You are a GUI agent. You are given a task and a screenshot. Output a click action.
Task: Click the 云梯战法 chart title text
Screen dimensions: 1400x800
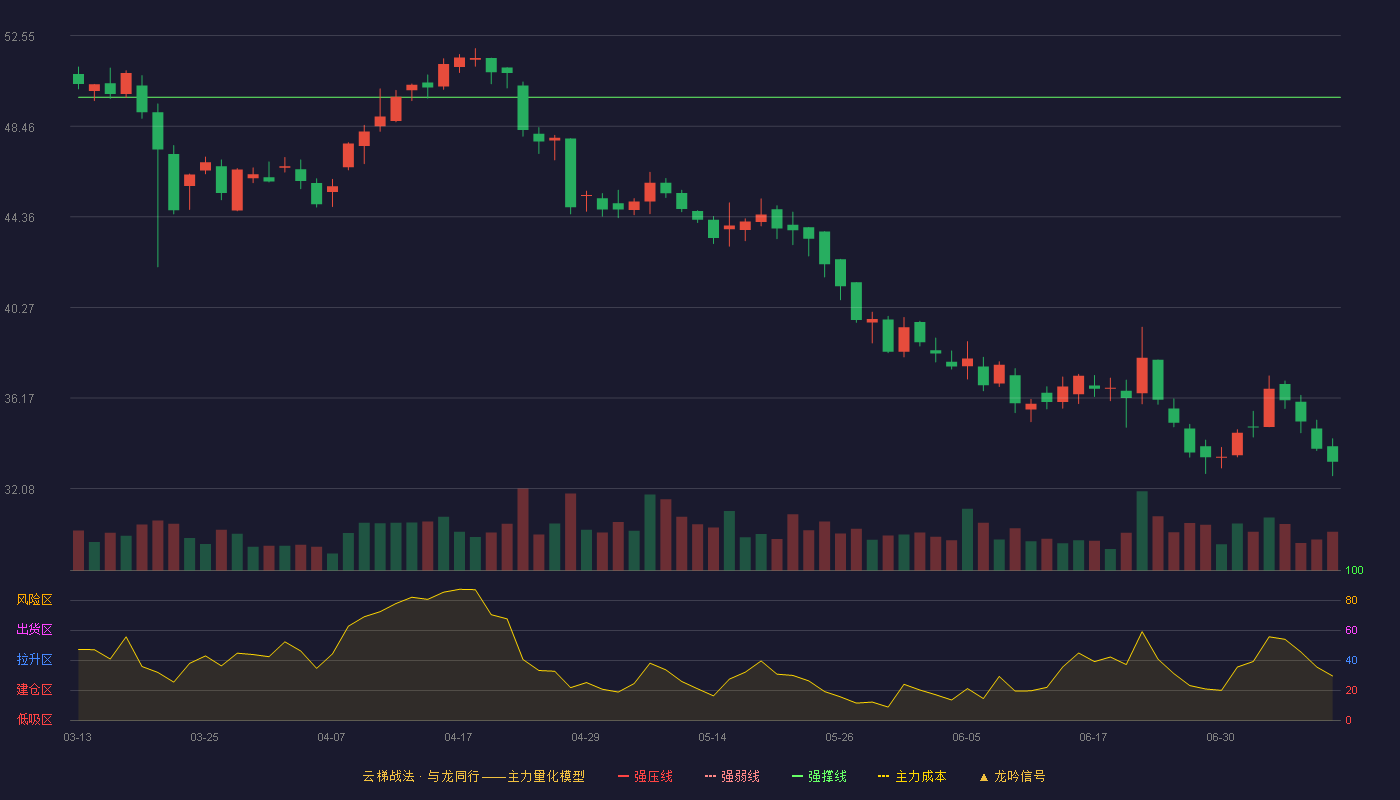click(388, 776)
